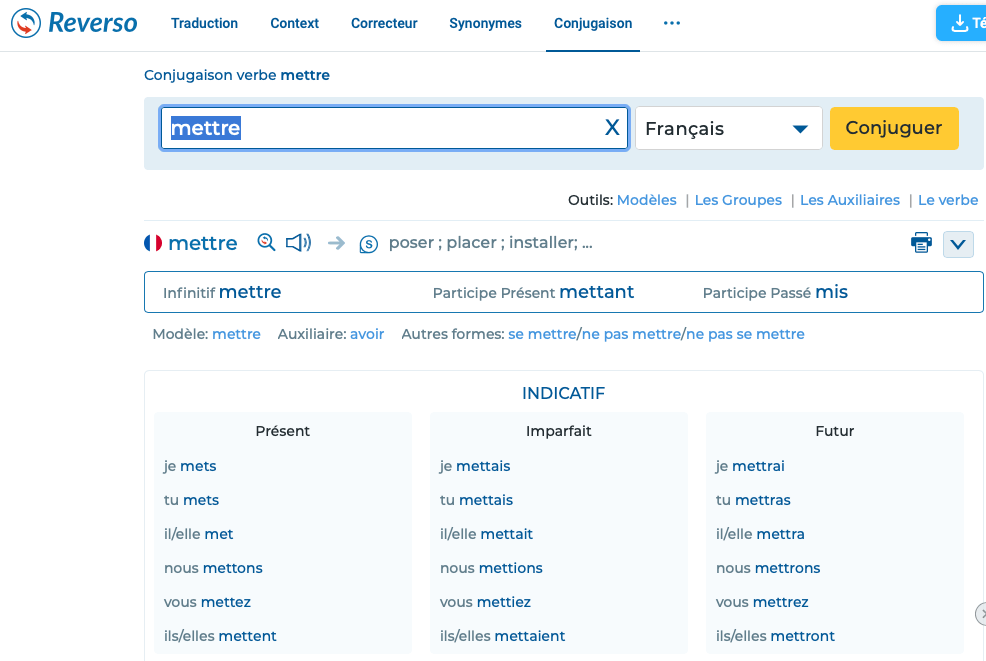Click the arrow icon before synonyms

(336, 243)
